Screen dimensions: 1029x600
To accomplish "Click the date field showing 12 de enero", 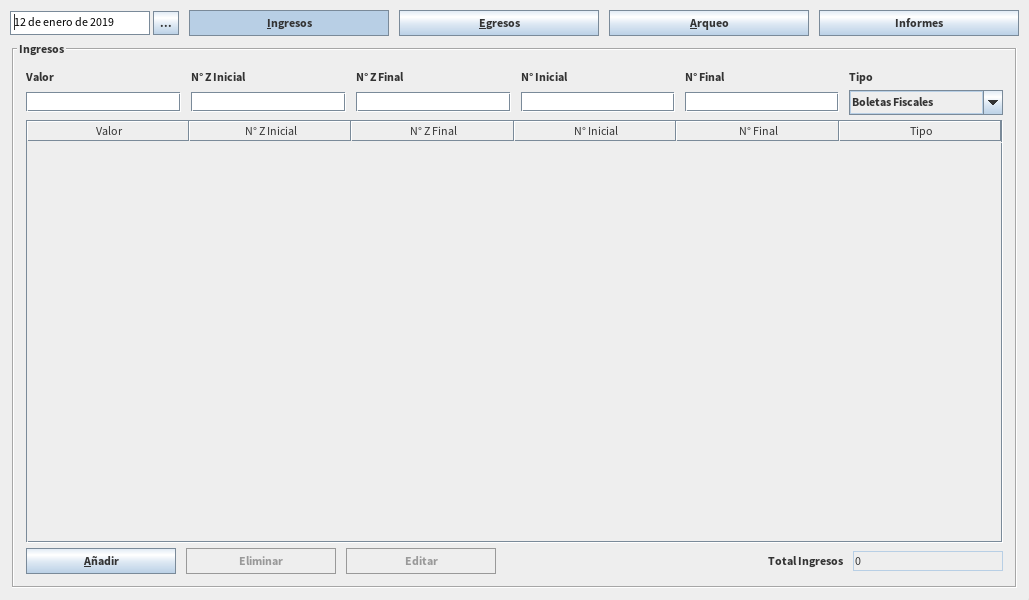I will (80, 23).
